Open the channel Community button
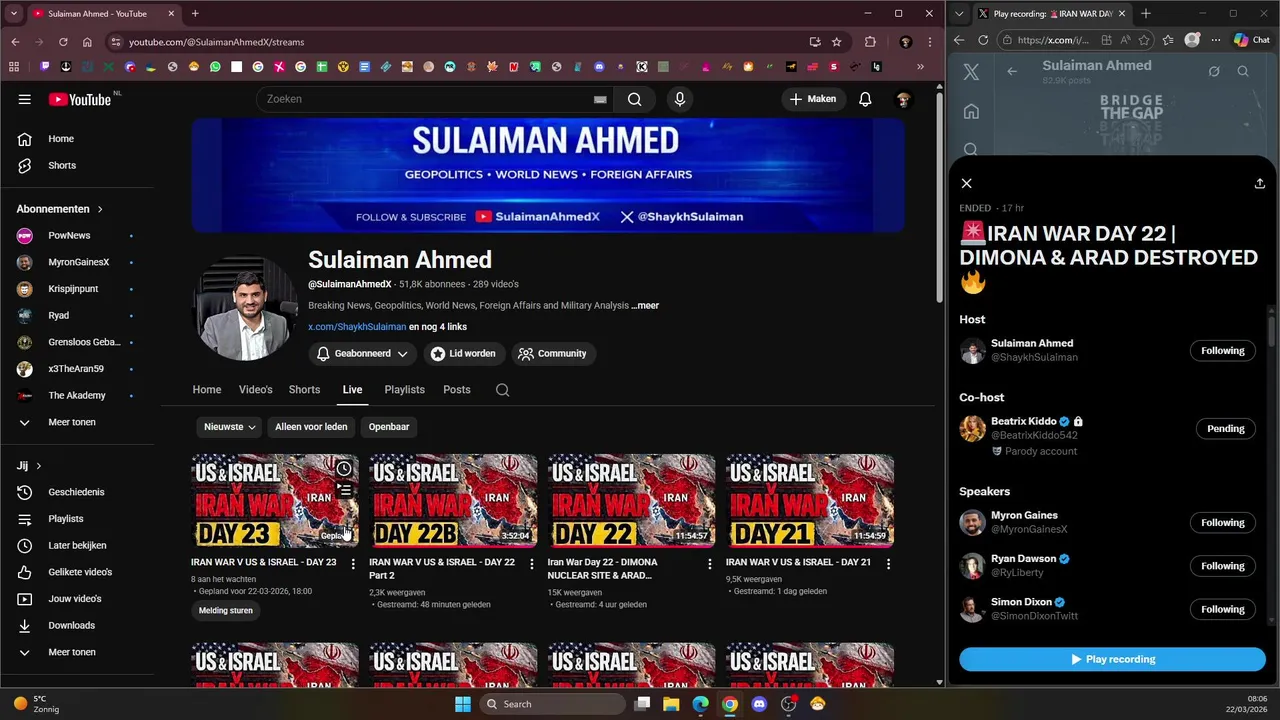1280x720 pixels. [x=552, y=354]
